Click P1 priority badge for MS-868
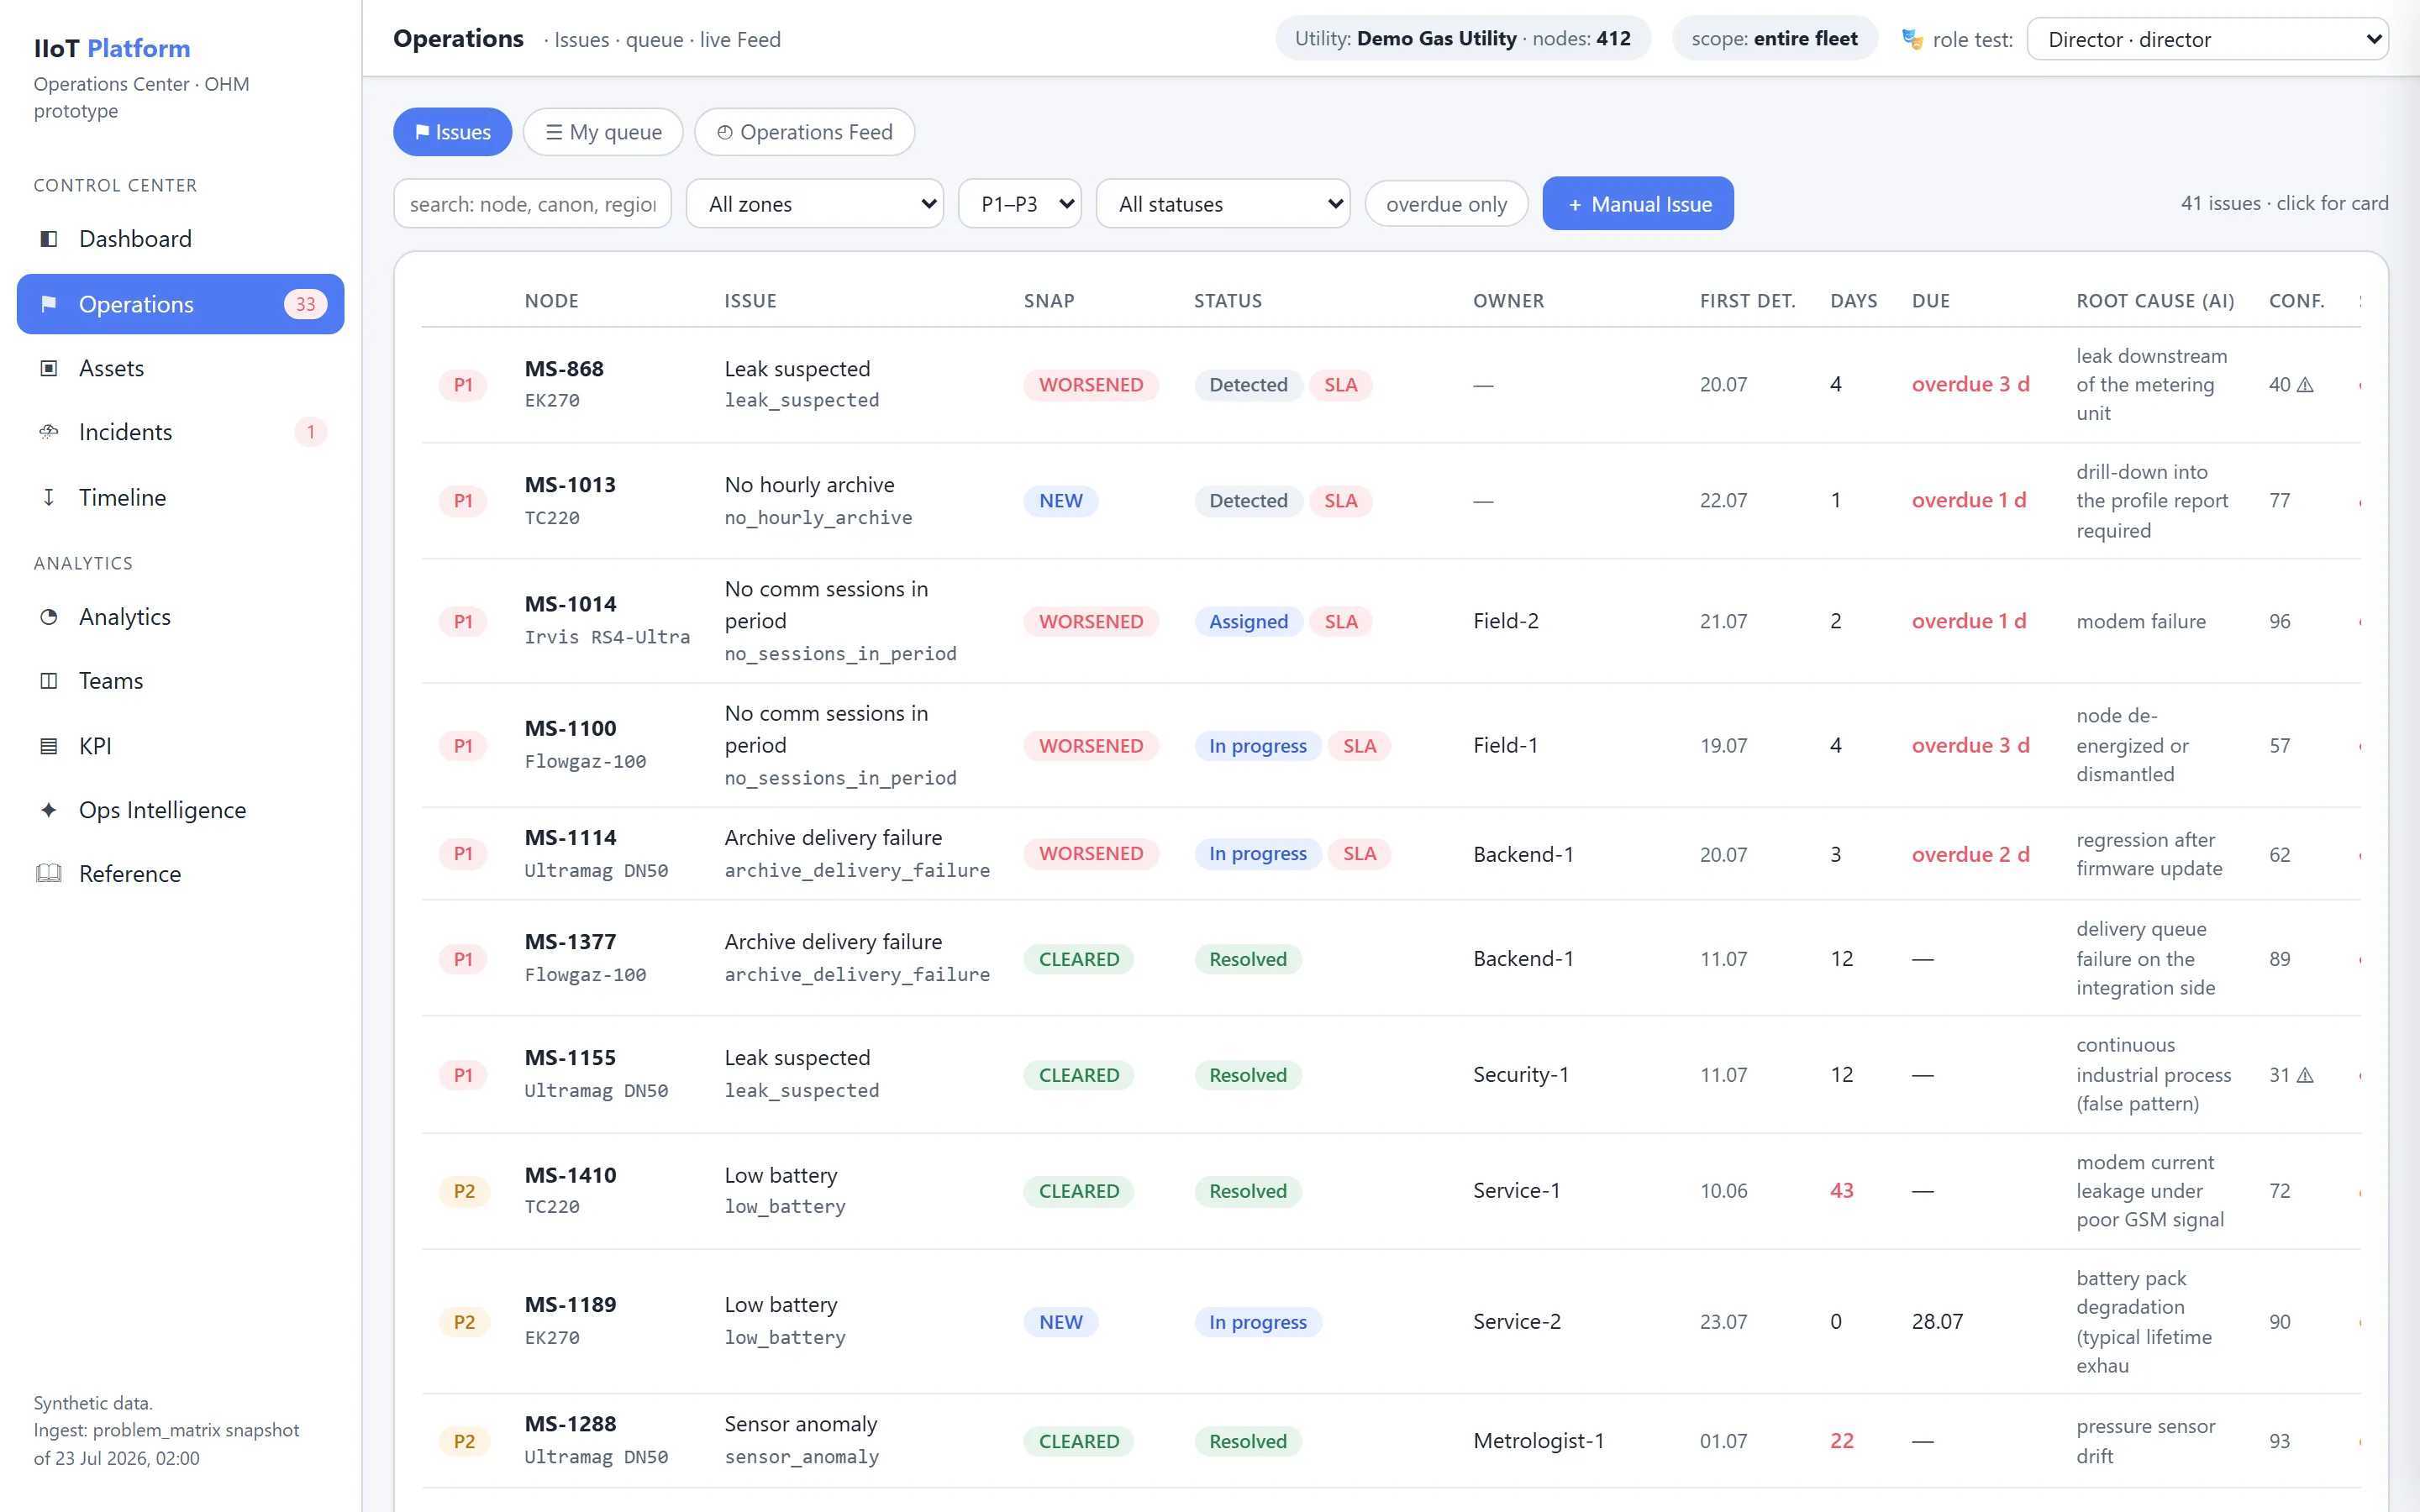 point(463,385)
